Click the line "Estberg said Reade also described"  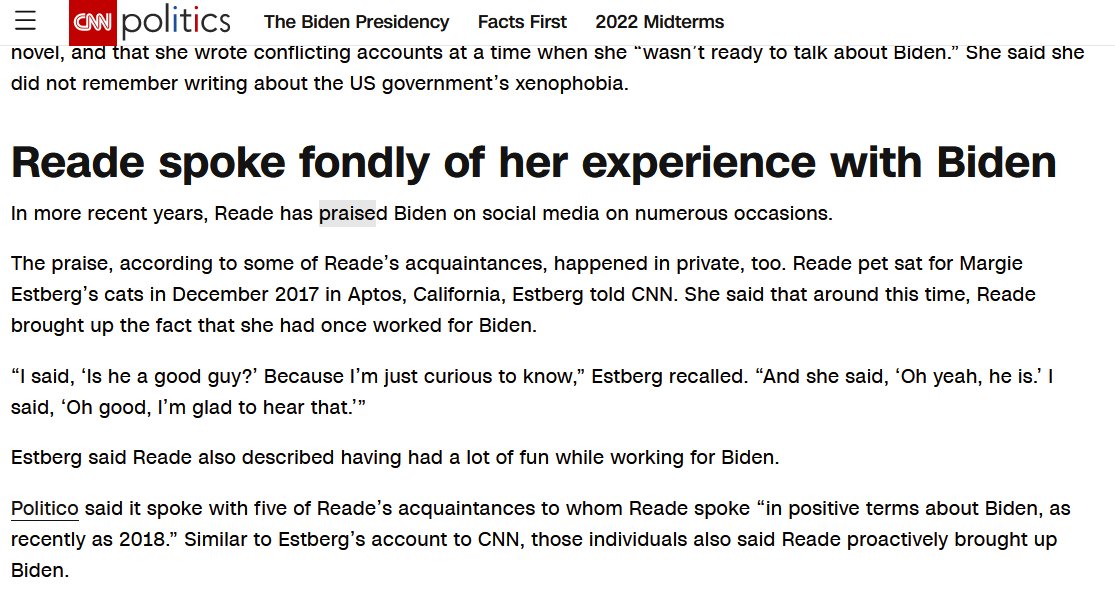pos(395,457)
